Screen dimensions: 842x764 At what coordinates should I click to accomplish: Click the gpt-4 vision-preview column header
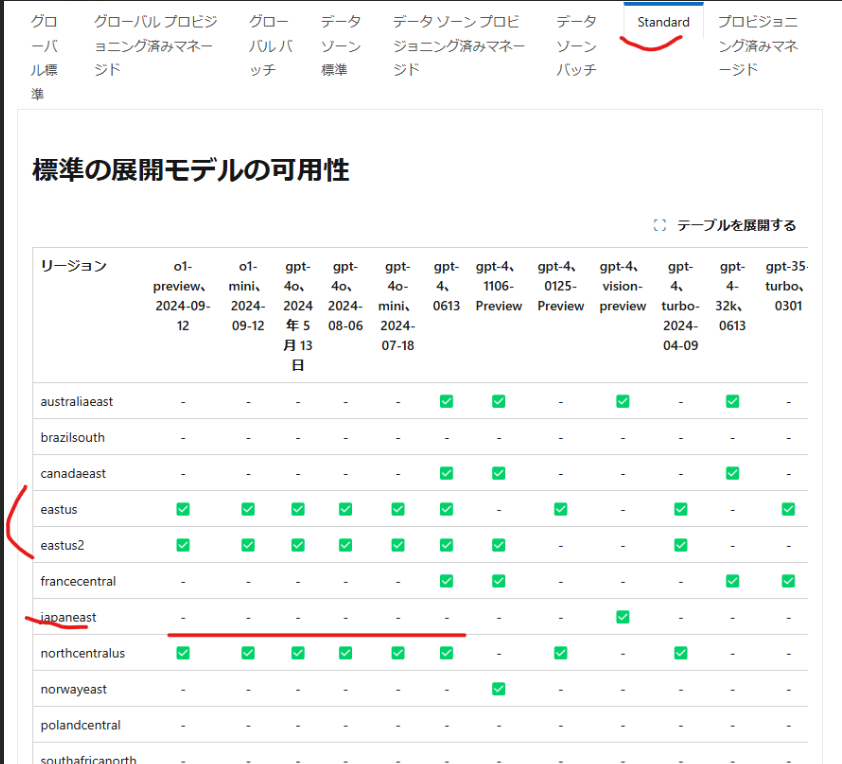tap(622, 286)
